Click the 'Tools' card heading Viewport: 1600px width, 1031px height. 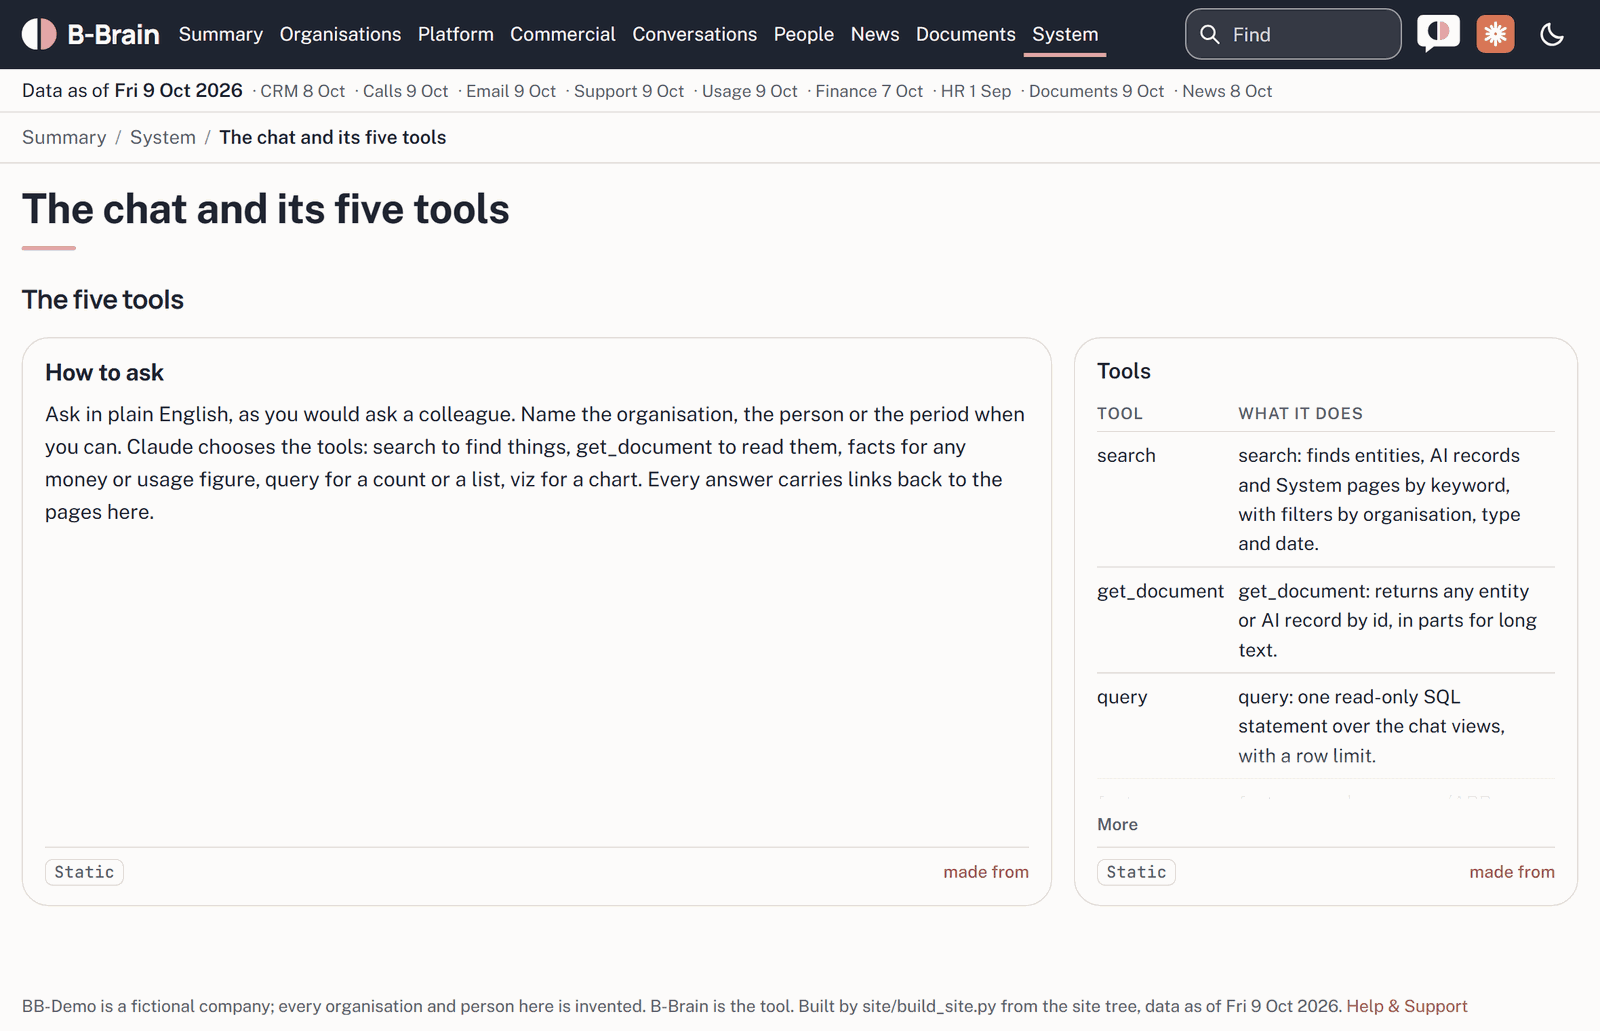click(x=1124, y=371)
